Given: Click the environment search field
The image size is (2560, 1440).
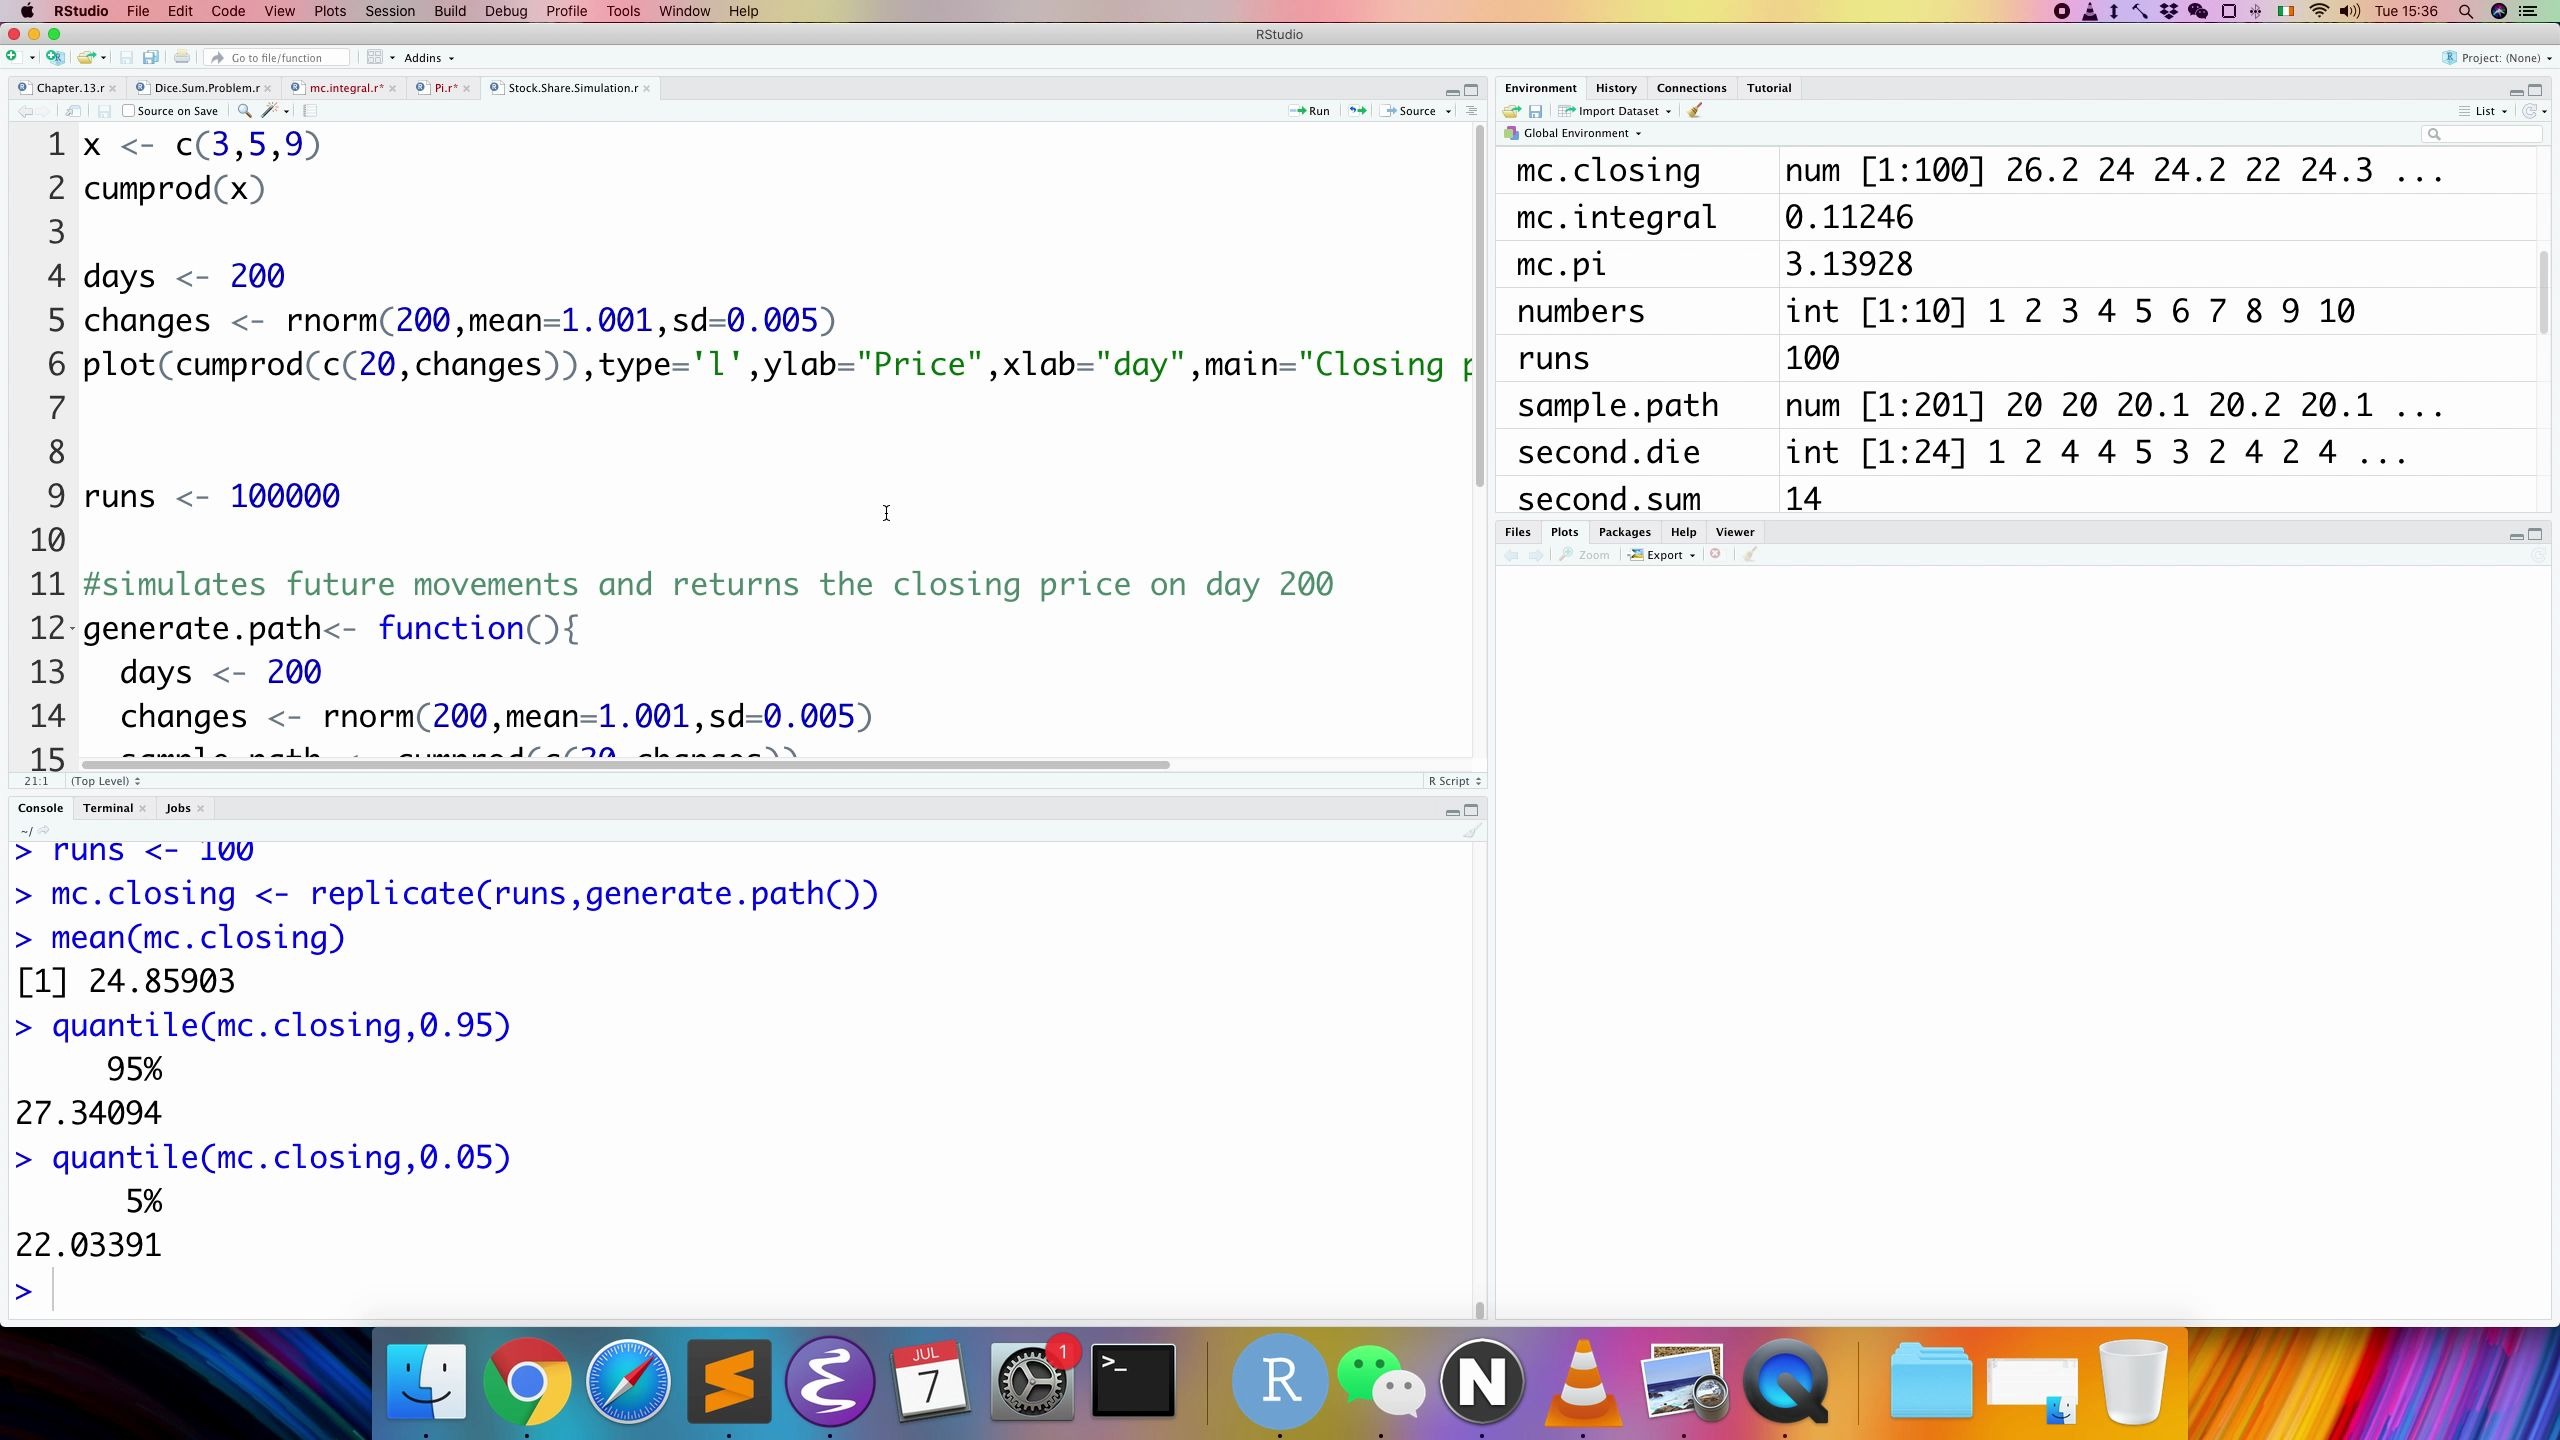Looking at the screenshot, I should (2486, 133).
